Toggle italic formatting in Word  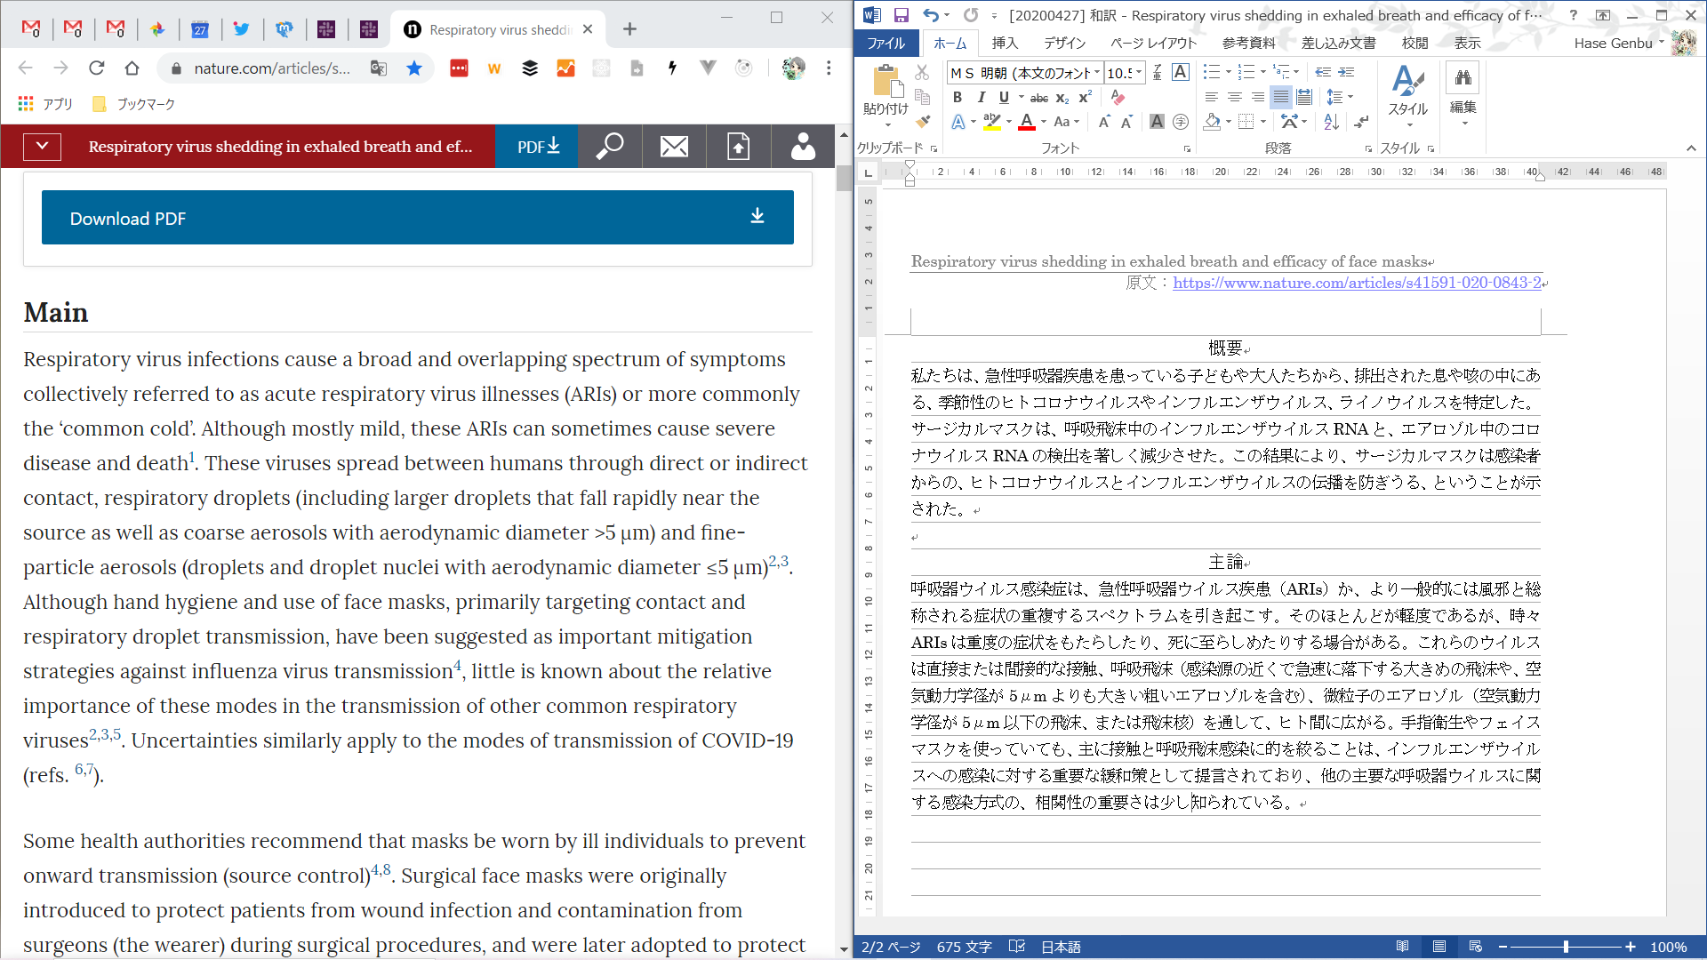click(x=981, y=97)
